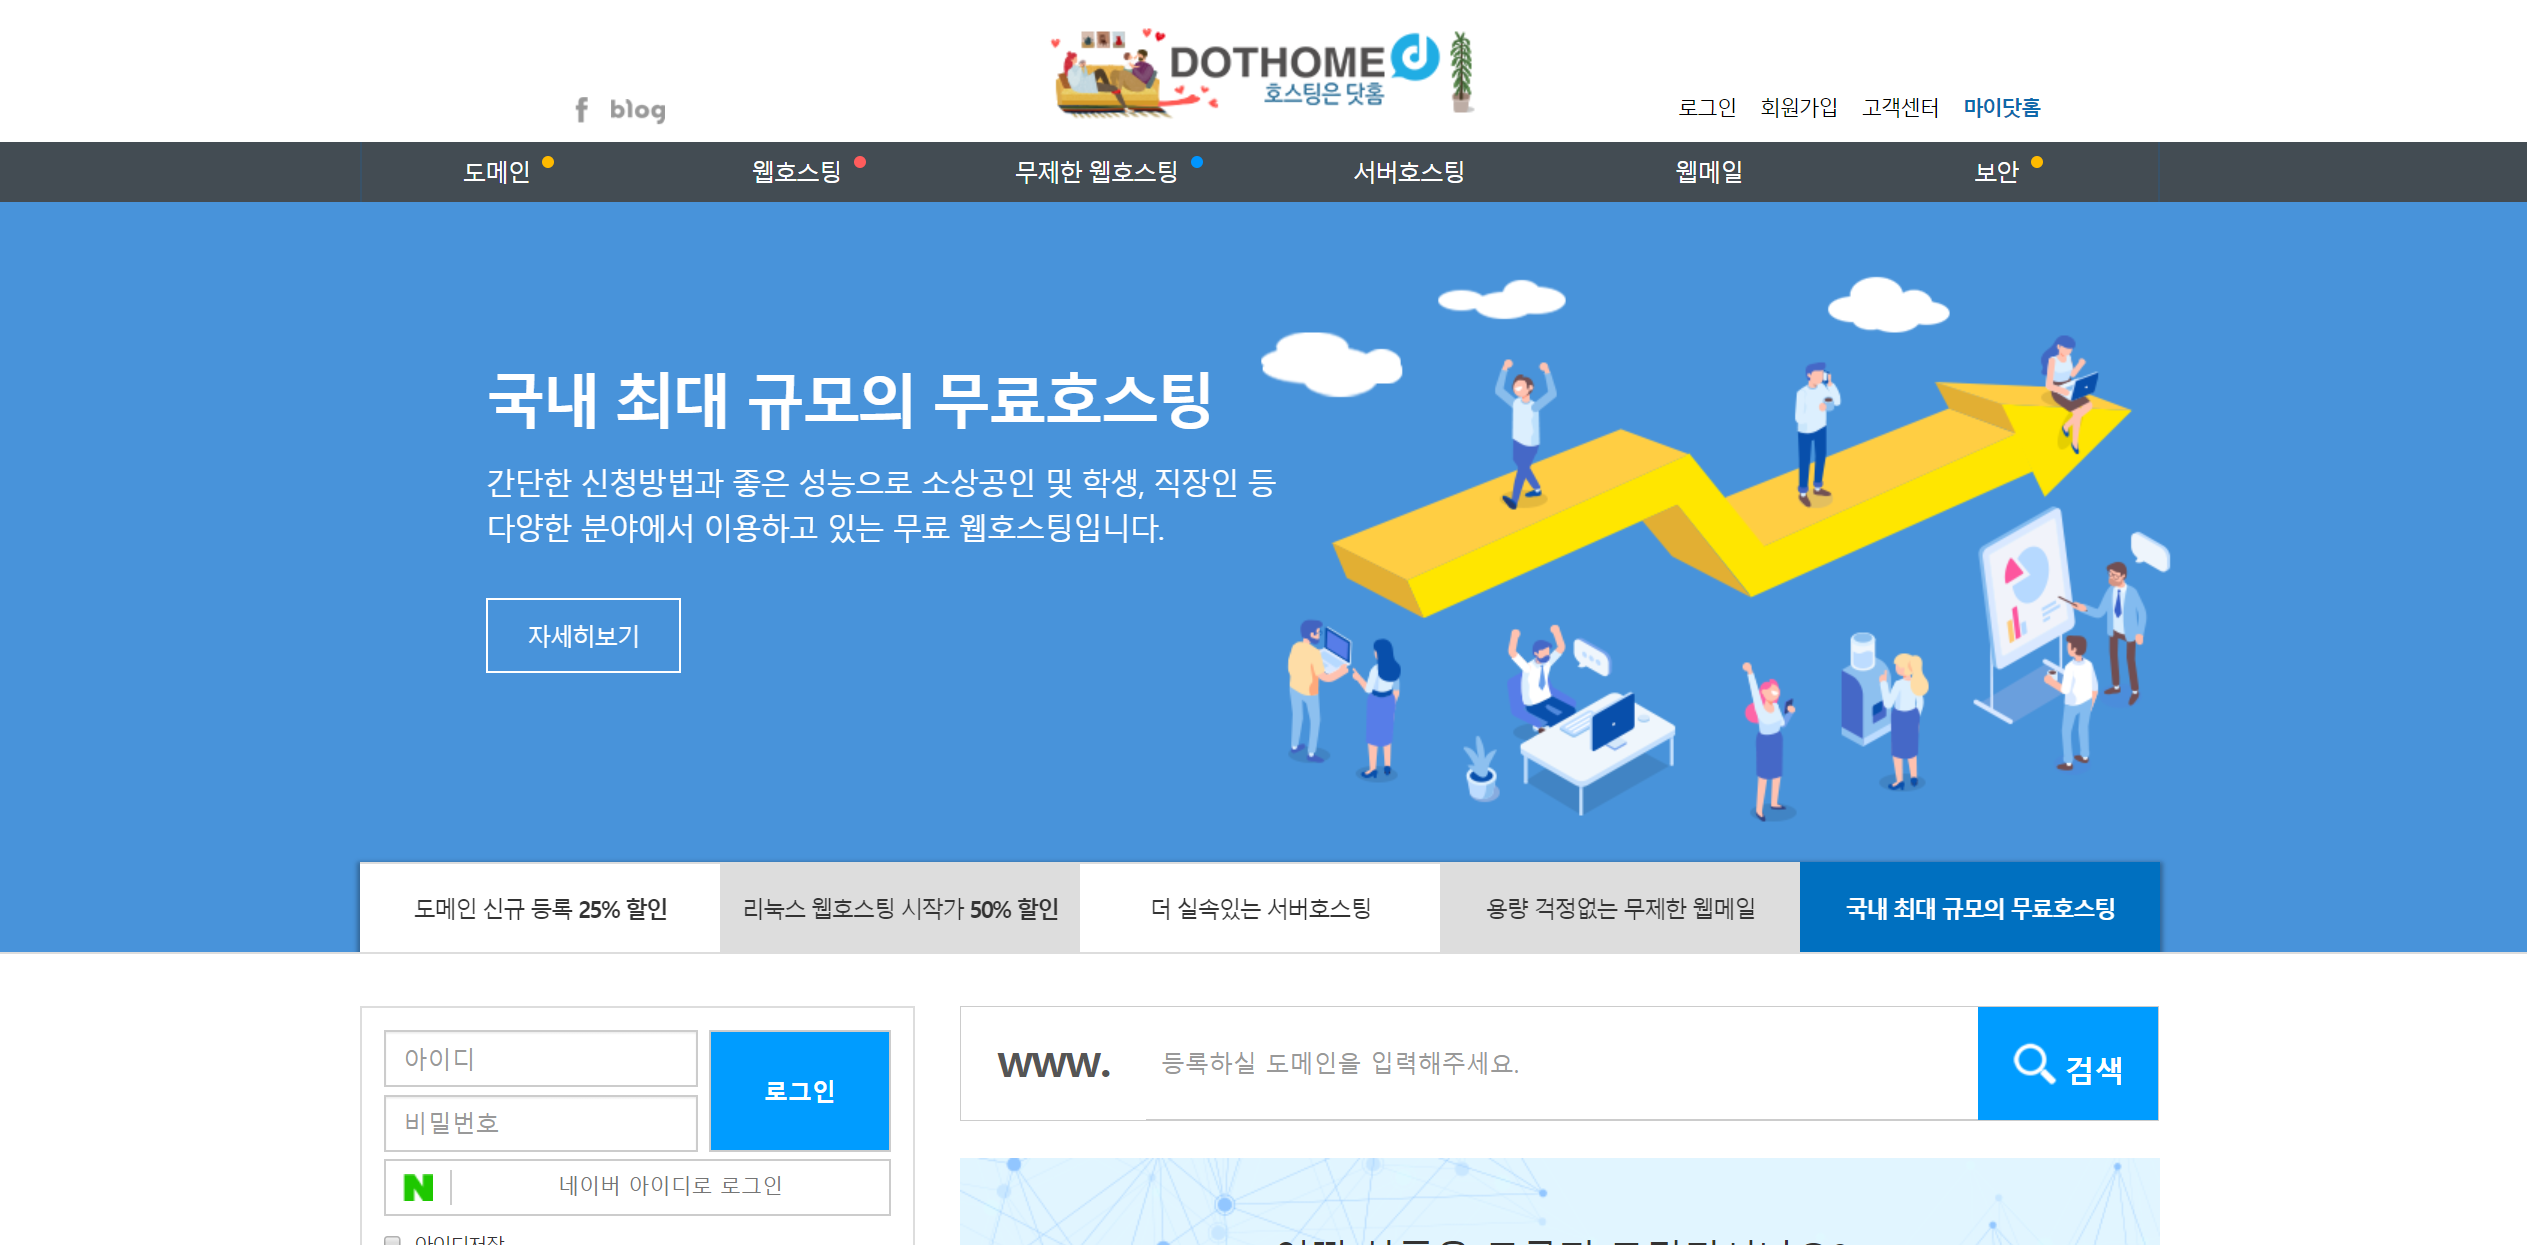
Task: Open the 회원가입 link
Action: pos(1798,107)
